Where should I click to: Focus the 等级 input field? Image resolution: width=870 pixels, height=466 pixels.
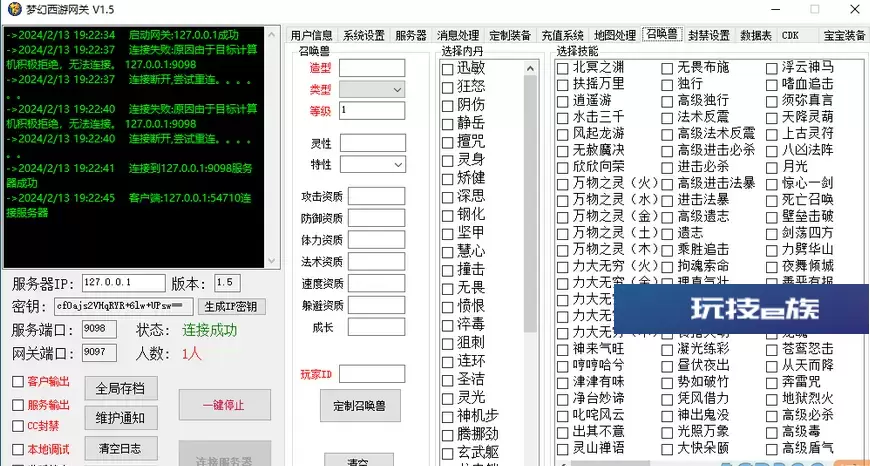click(372, 110)
